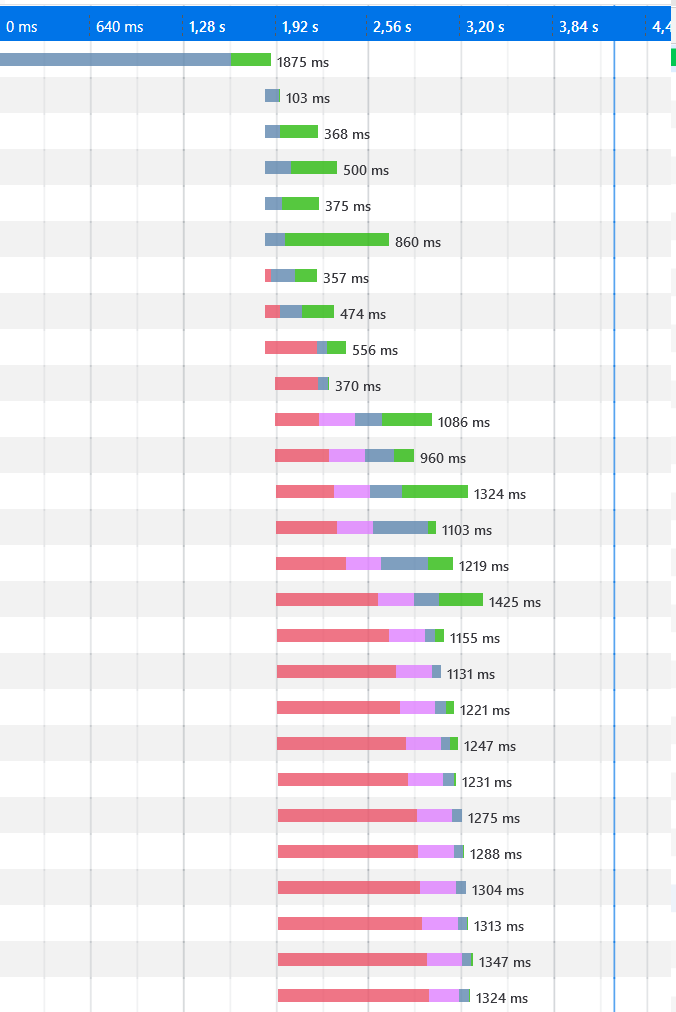The height and width of the screenshot is (1012, 676).
Task: Click the 3,84 s timeline header tick
Action: click(x=579, y=27)
